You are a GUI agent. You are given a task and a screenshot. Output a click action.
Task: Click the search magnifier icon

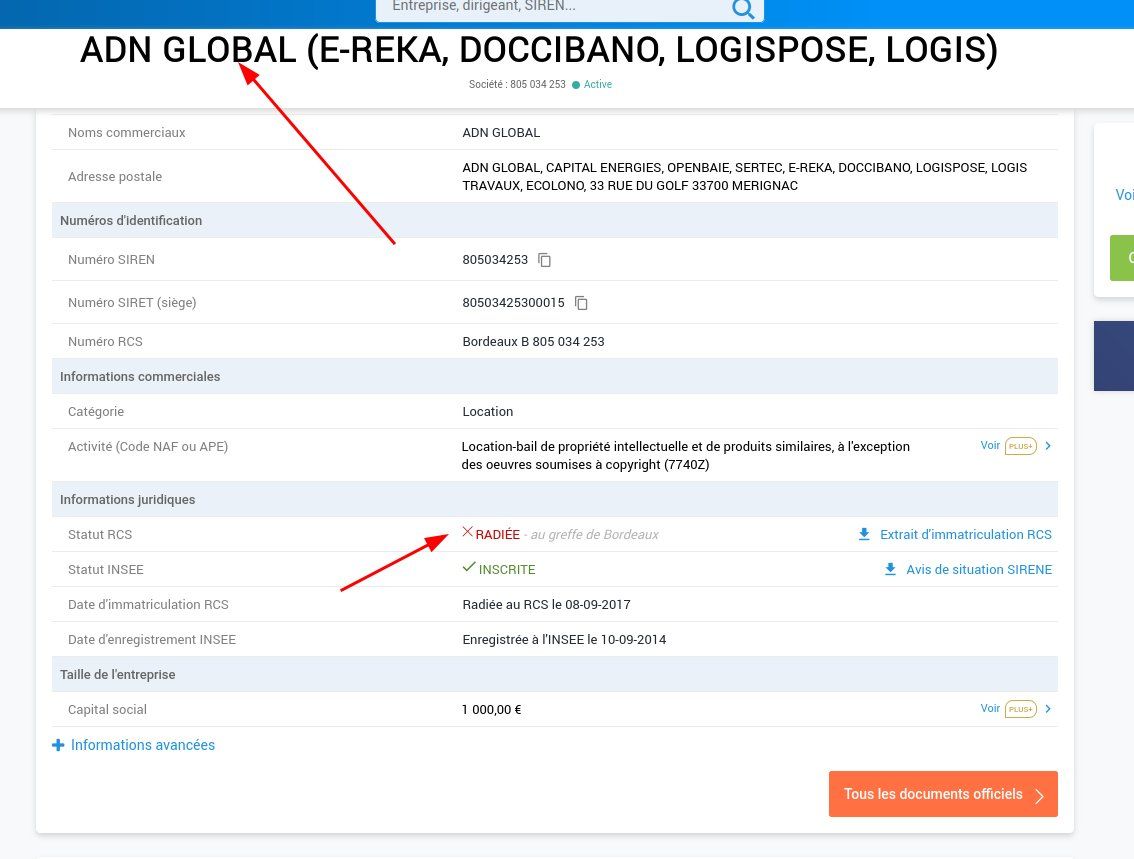(743, 8)
